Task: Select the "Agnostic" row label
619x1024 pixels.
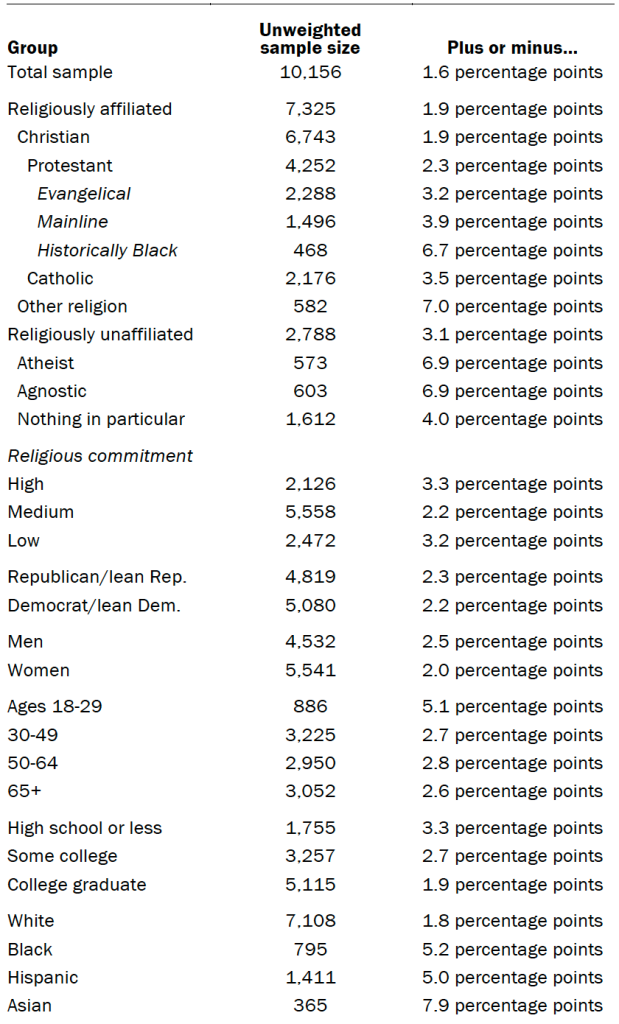Action: [x=52, y=391]
